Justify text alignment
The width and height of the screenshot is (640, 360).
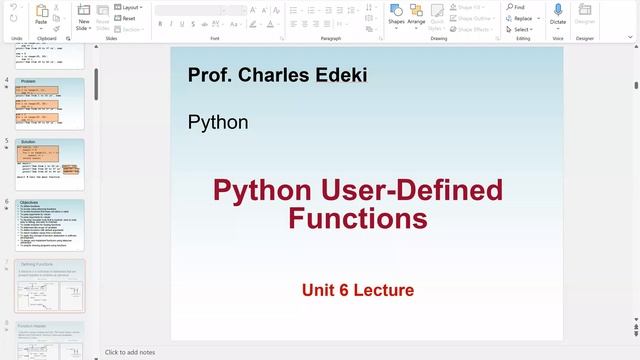coord(327,24)
